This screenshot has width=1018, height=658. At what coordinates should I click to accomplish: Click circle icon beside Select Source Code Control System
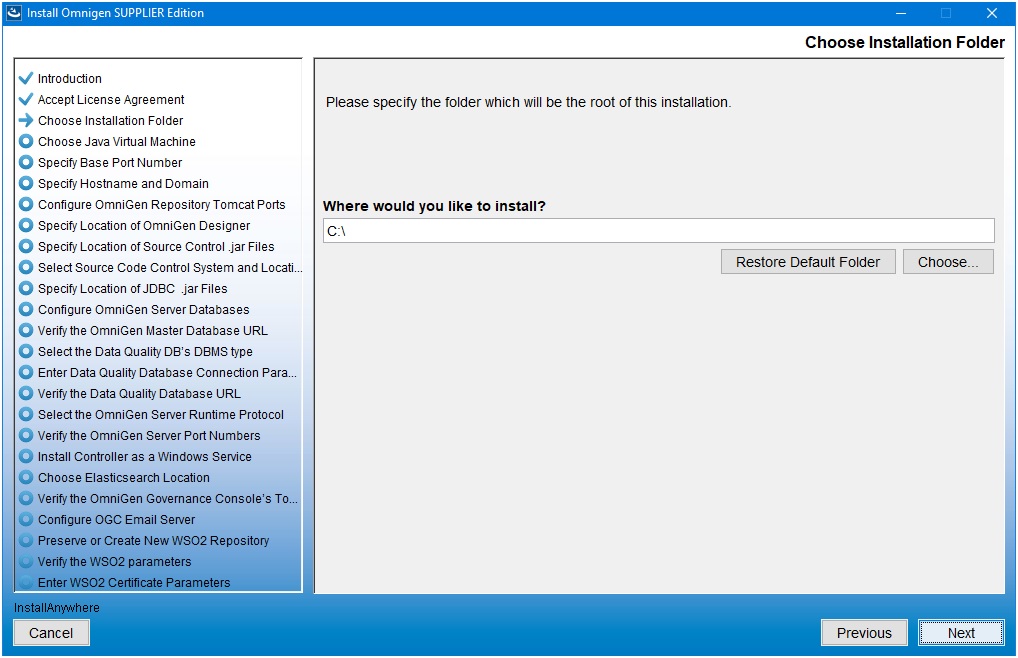click(26, 267)
